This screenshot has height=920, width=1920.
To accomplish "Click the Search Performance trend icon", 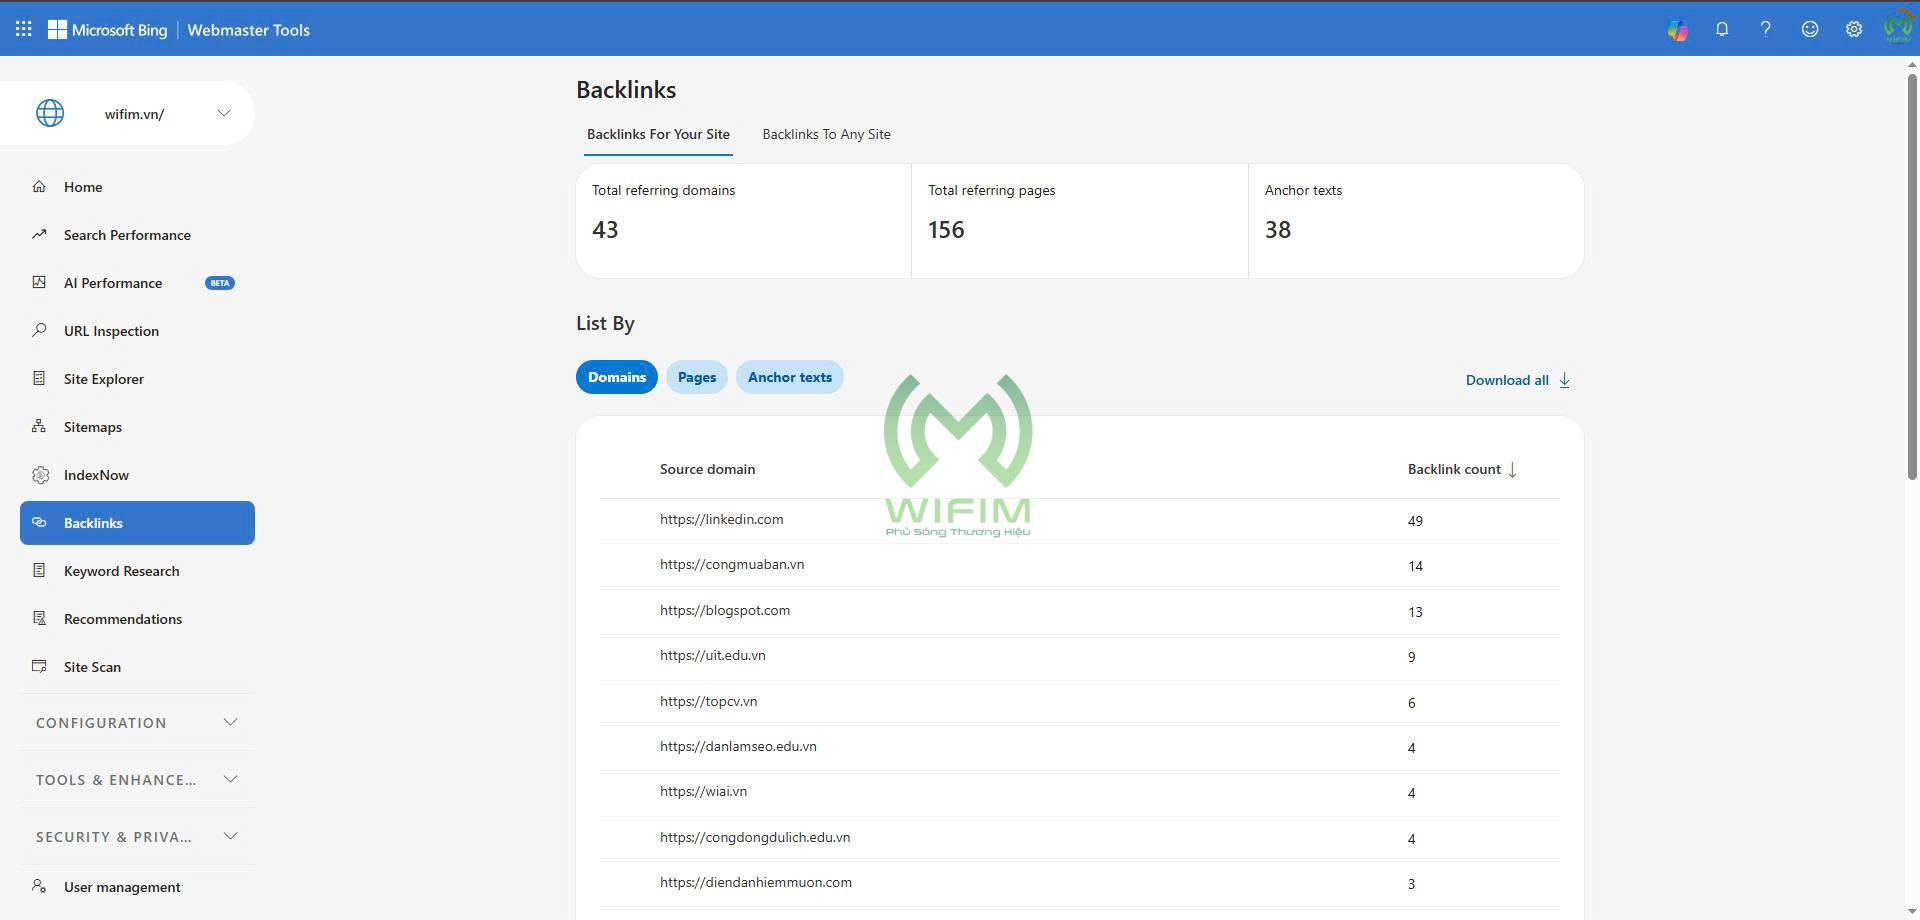I will (x=39, y=234).
